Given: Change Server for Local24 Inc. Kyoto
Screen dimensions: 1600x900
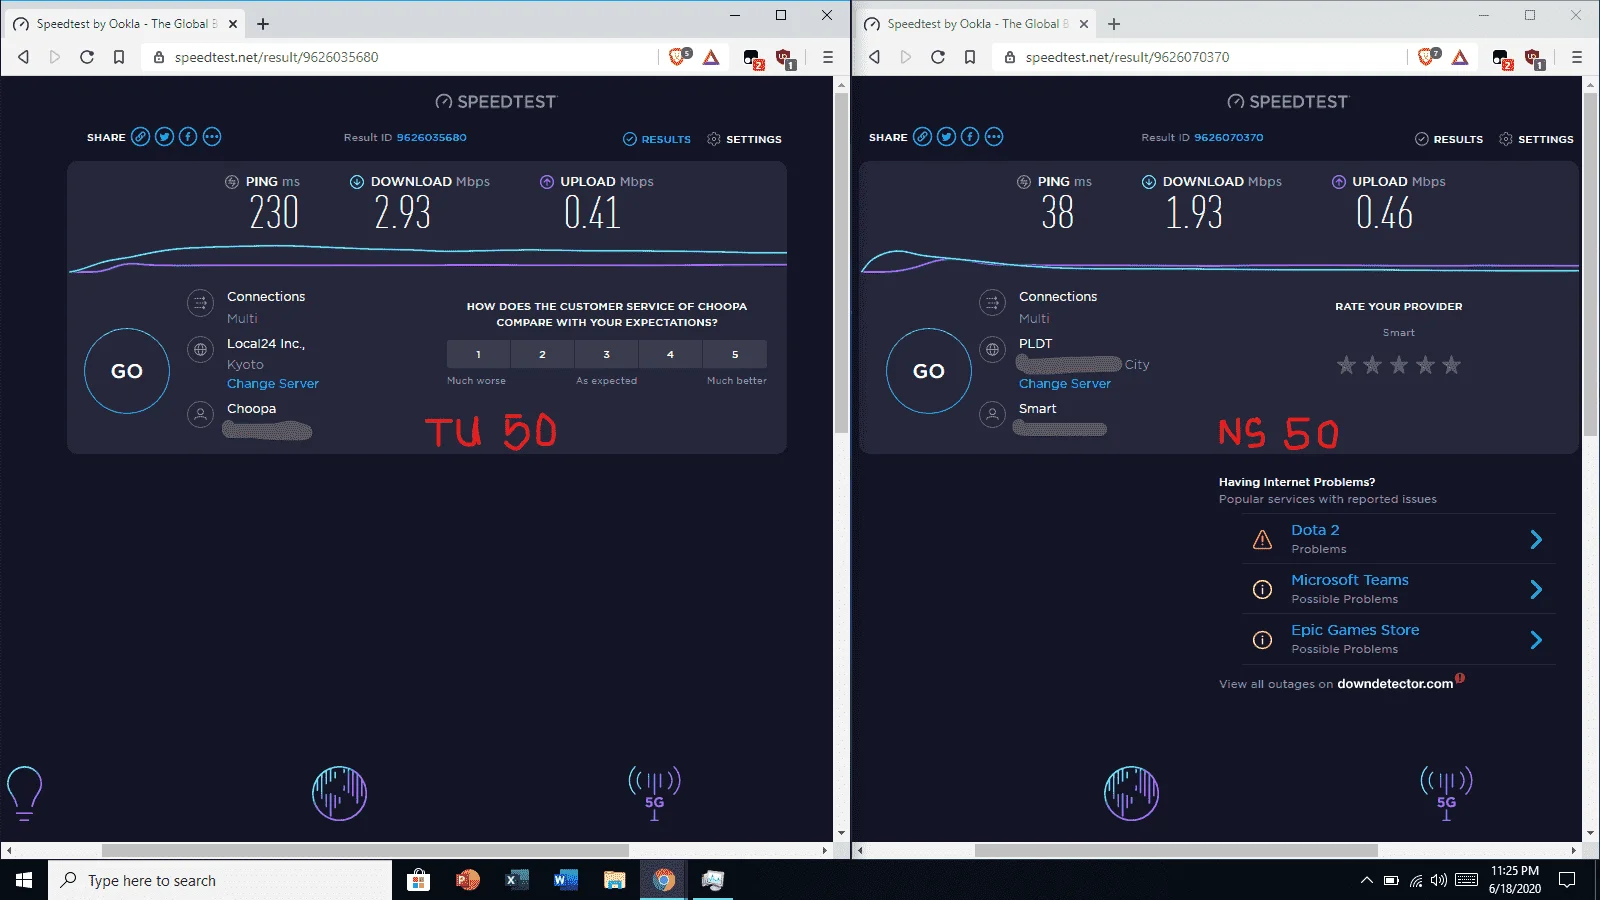Looking at the screenshot, I should coord(273,384).
